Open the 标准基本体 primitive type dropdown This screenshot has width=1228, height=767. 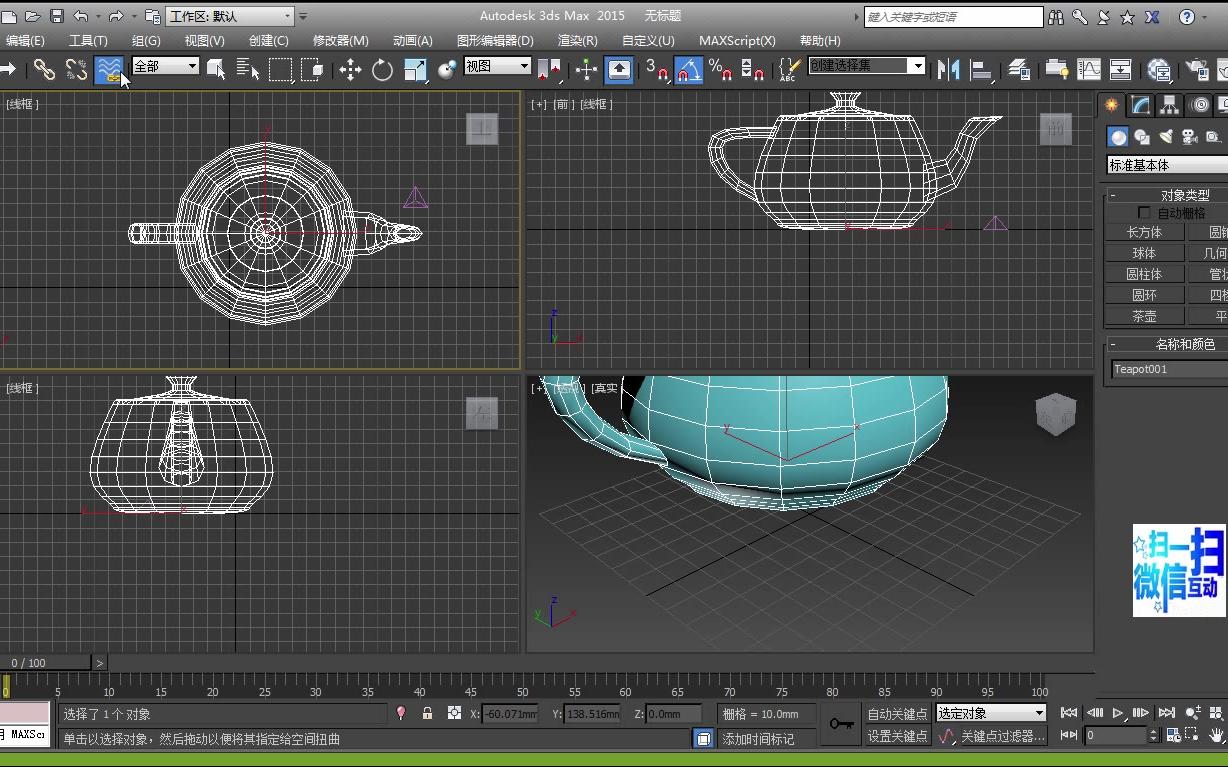click(x=1167, y=165)
